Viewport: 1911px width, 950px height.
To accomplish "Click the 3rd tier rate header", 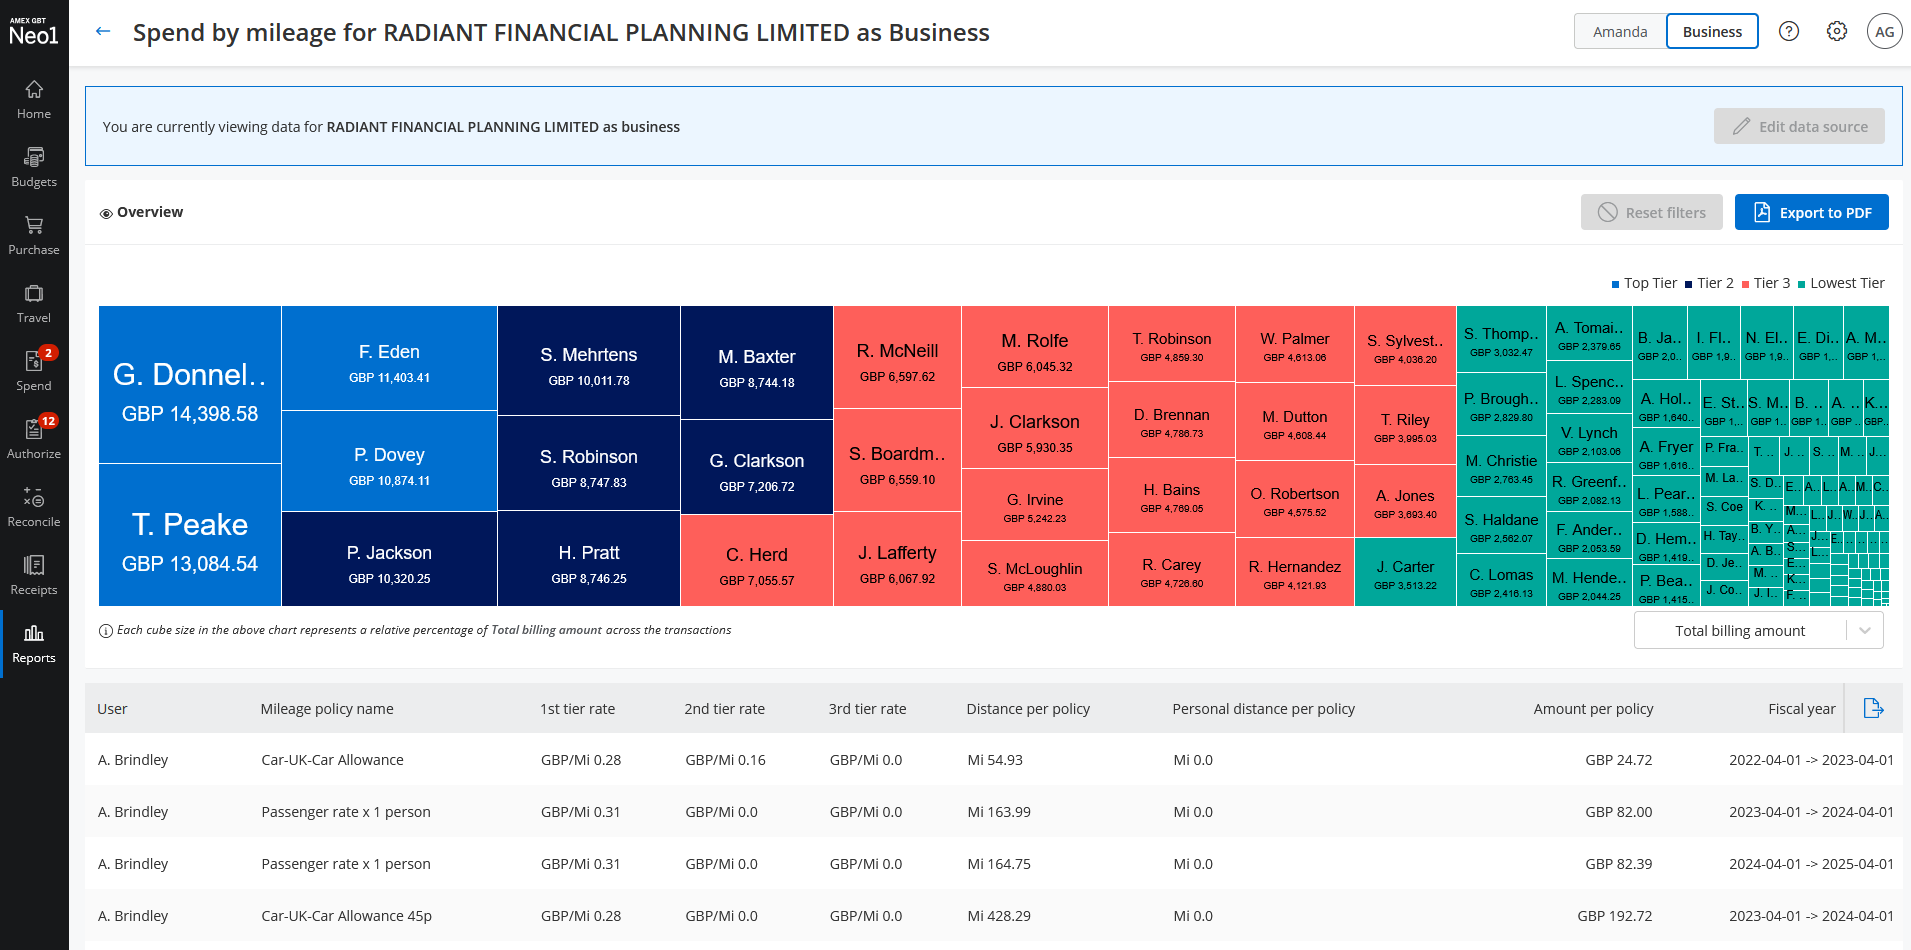I will [x=867, y=708].
